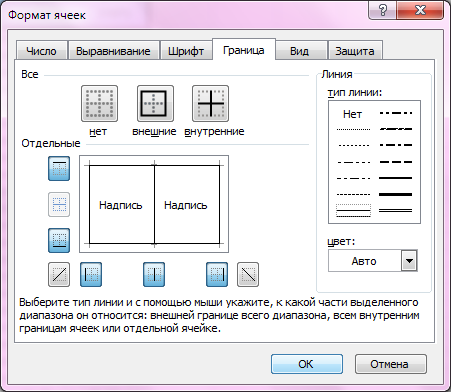
Task: Select the medium dashed line style
Action: (396, 162)
